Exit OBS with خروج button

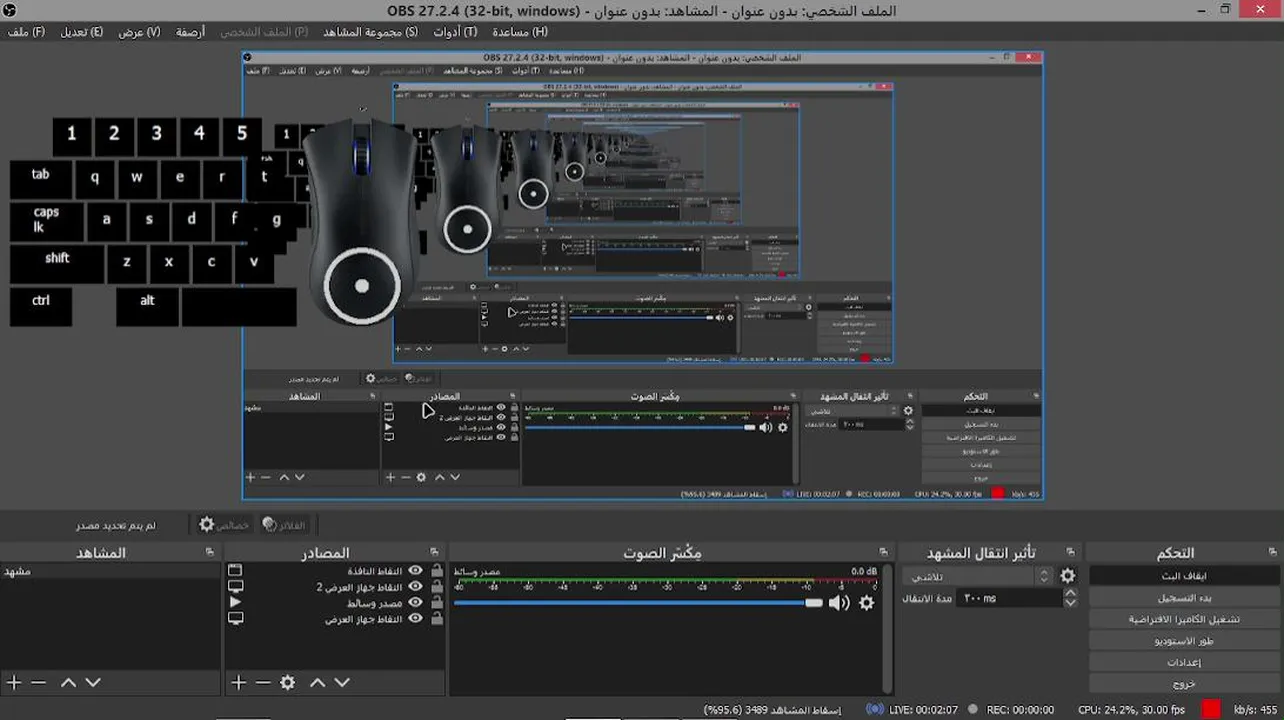(x=1184, y=684)
